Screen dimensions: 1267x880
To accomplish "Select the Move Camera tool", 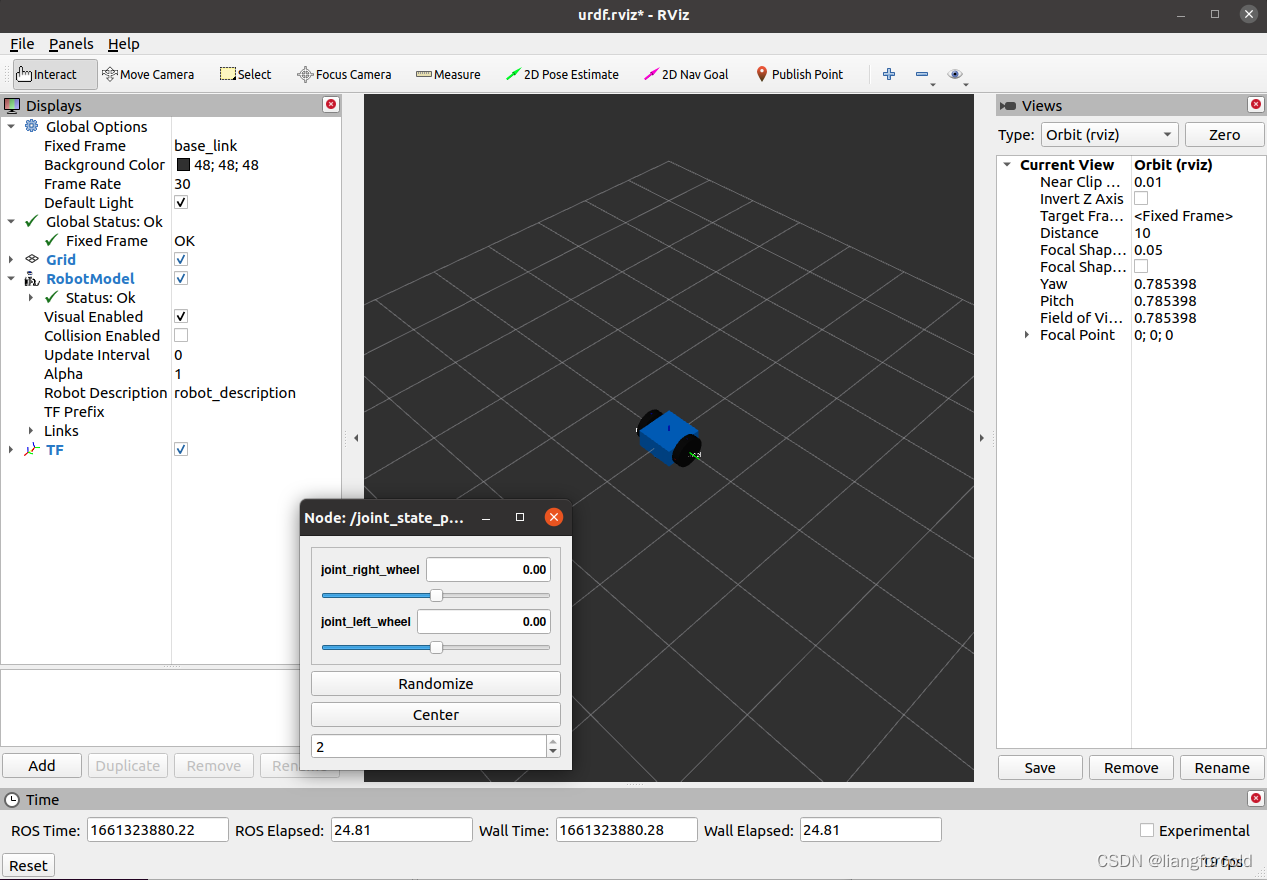I will (148, 74).
